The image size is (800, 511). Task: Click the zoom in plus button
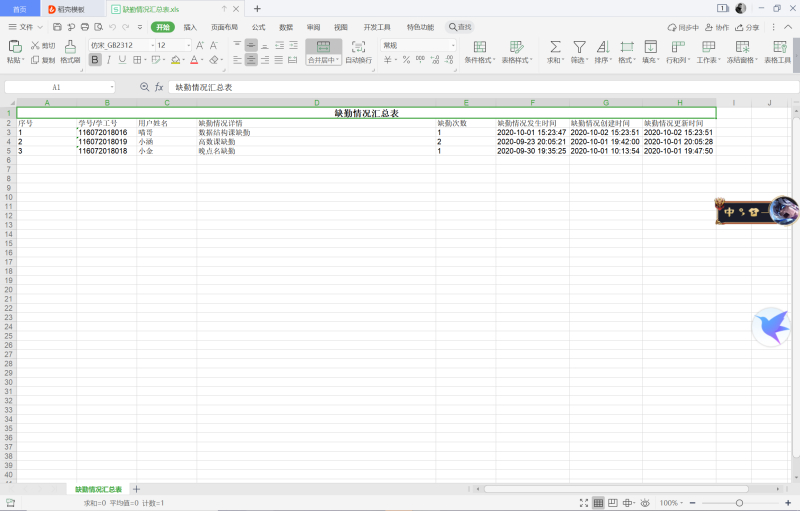(x=788, y=503)
